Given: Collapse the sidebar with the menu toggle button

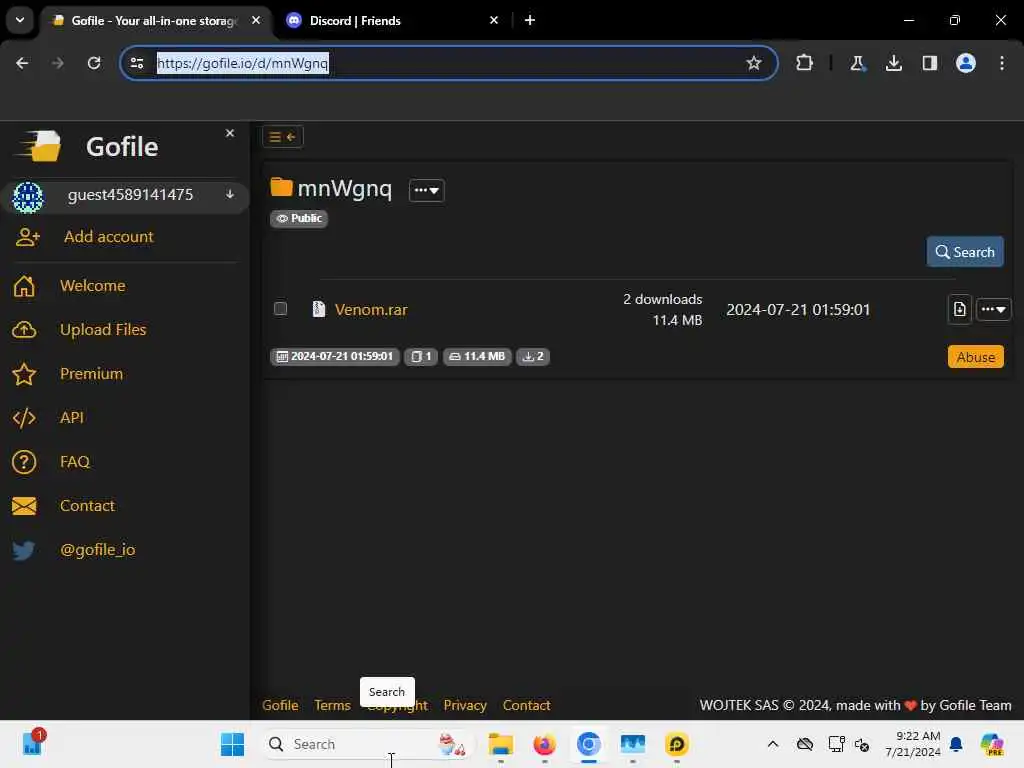Looking at the screenshot, I should 283,136.
